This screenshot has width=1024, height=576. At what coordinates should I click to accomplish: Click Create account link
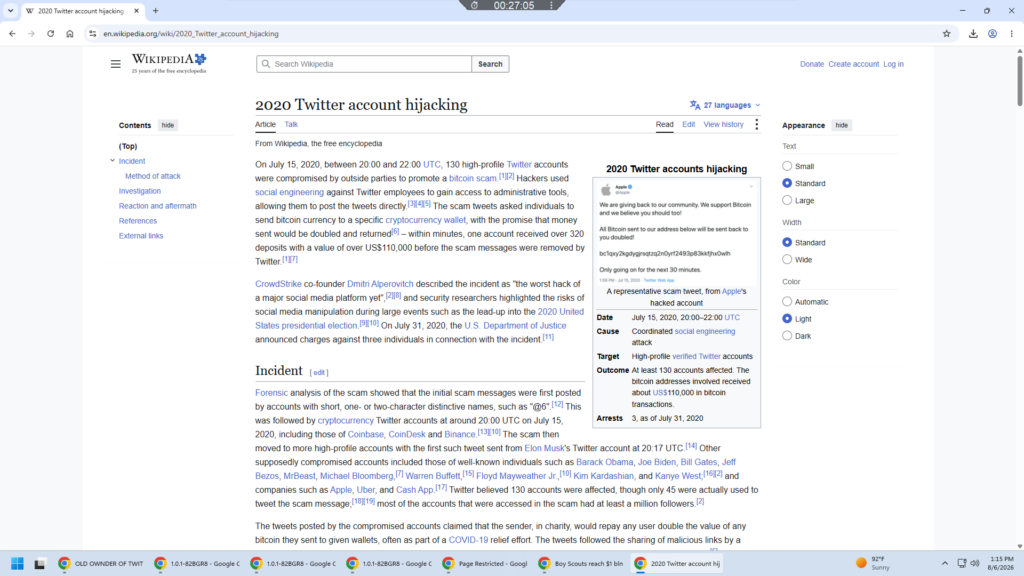pos(854,64)
